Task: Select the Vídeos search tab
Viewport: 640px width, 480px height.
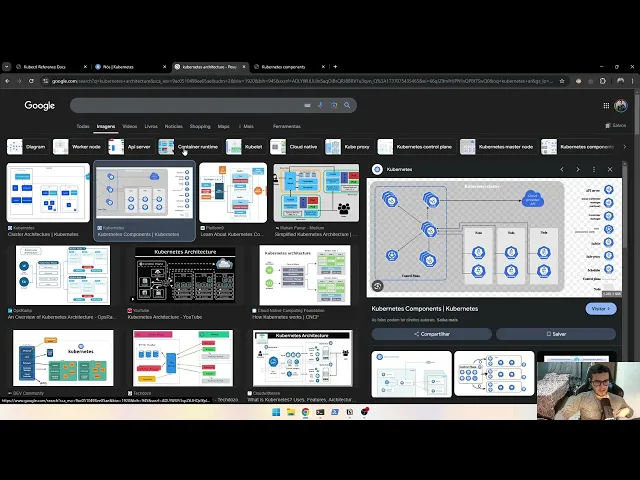Action: (x=130, y=127)
